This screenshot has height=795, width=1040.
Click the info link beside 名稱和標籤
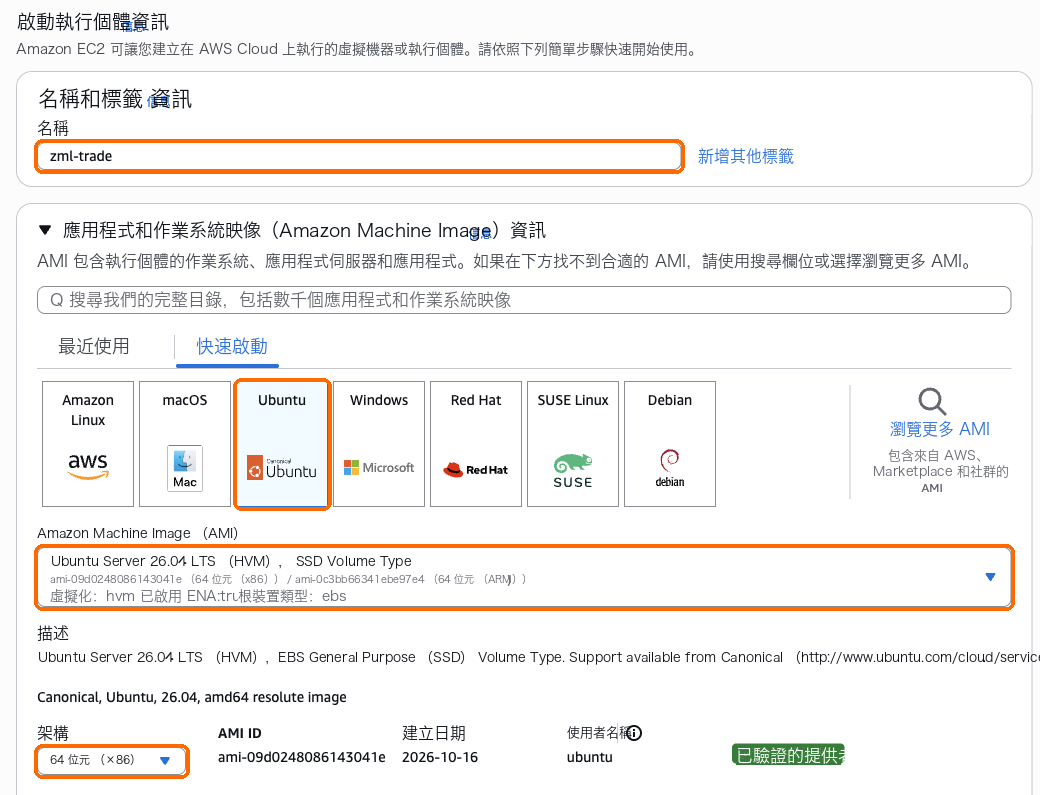pos(159,101)
